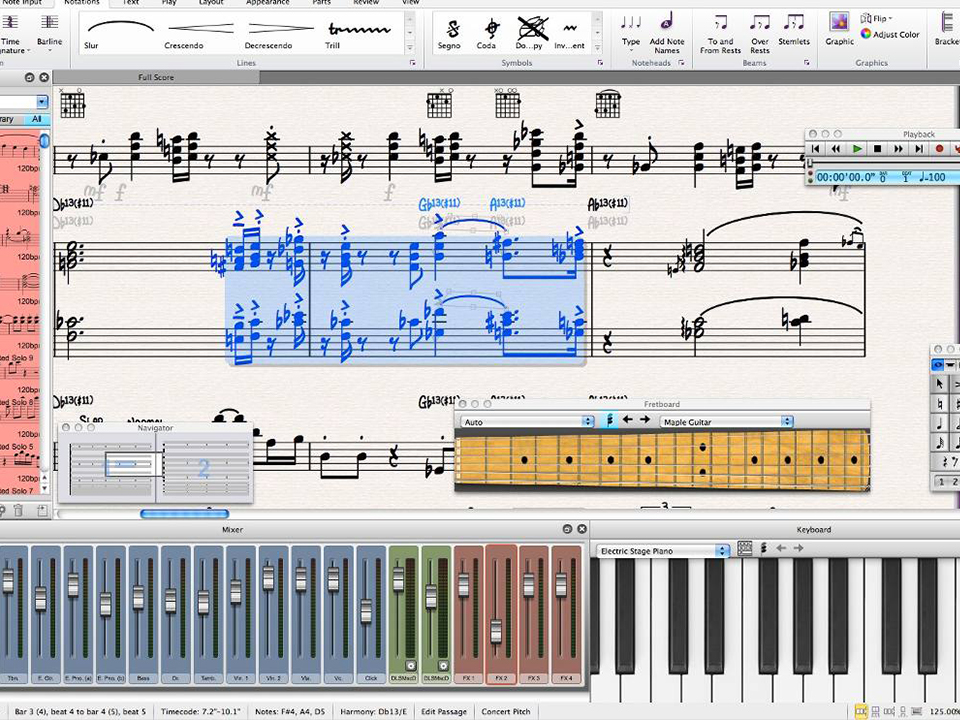960x720 pixels.
Task: Add Note Names to noteheads
Action: pos(667,32)
